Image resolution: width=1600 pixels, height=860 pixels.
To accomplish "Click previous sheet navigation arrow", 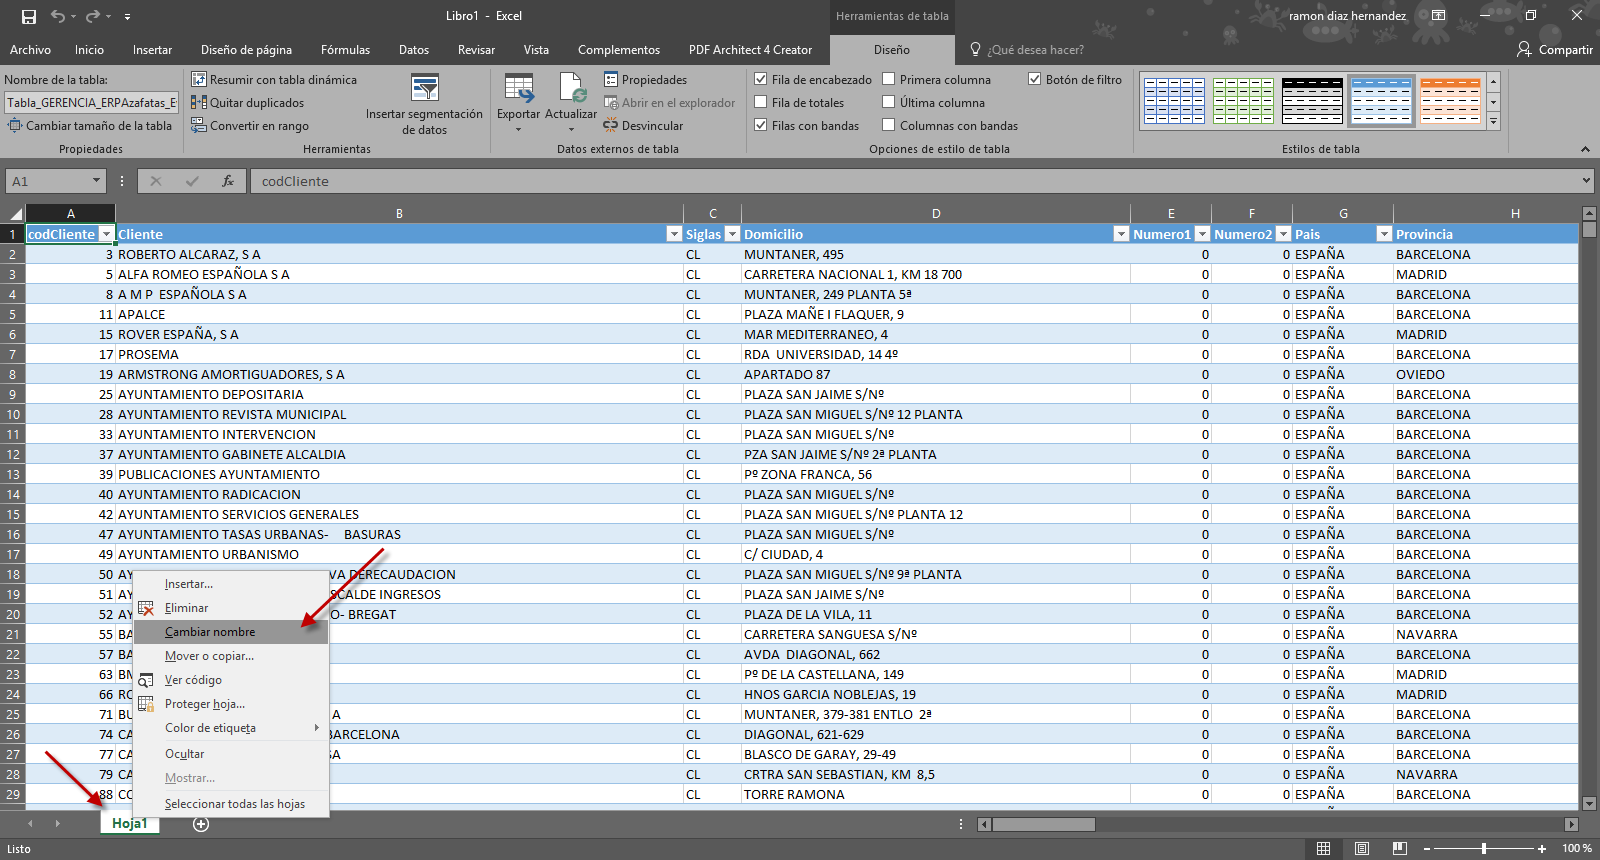I will coord(30,824).
